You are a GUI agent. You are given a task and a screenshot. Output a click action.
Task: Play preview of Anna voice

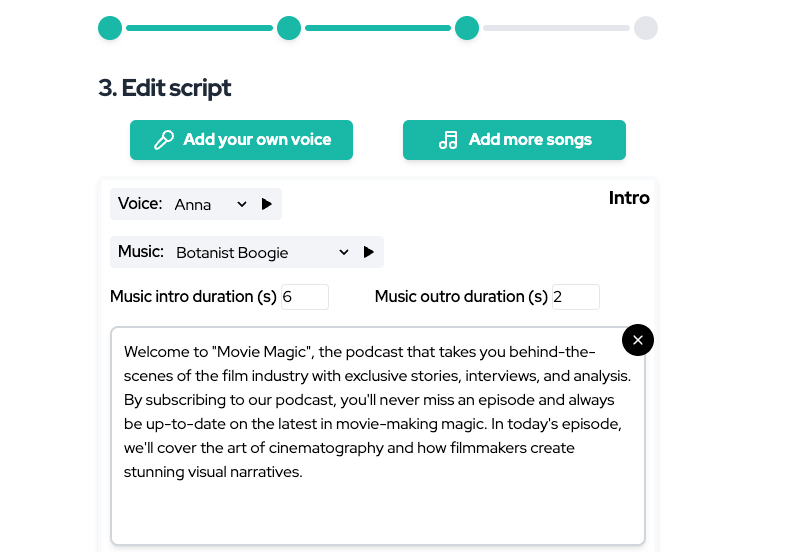(x=267, y=204)
